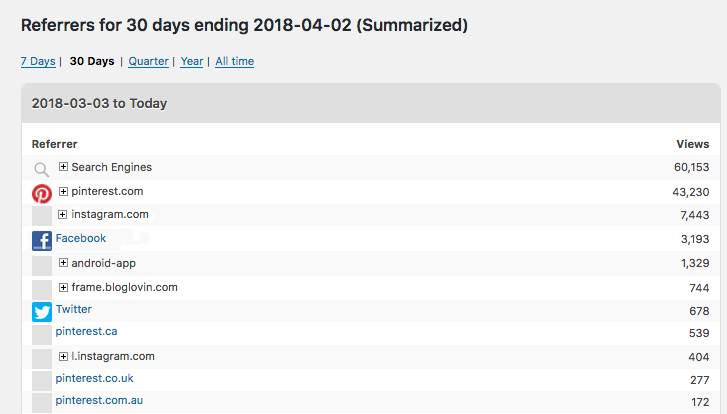Click the Pinterest logo icon
727x414 pixels.
(x=42, y=193)
